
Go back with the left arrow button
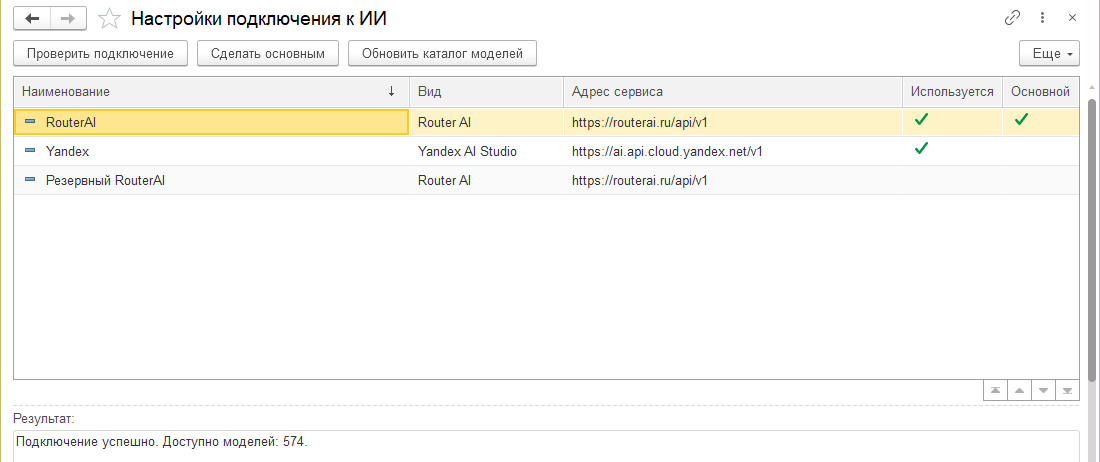(32, 18)
